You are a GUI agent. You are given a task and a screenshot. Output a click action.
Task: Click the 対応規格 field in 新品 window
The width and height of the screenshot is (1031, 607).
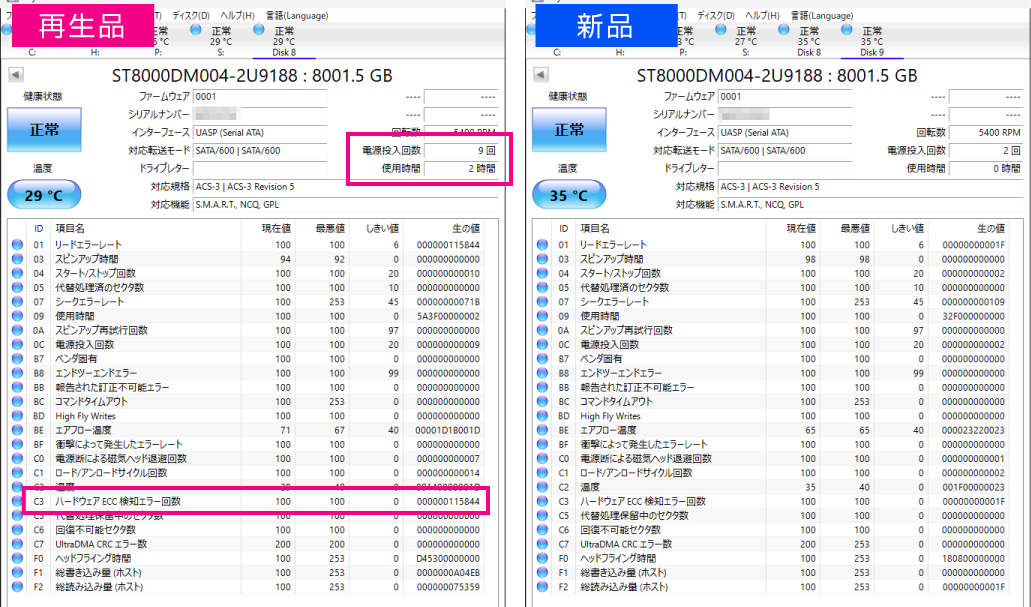coord(871,187)
